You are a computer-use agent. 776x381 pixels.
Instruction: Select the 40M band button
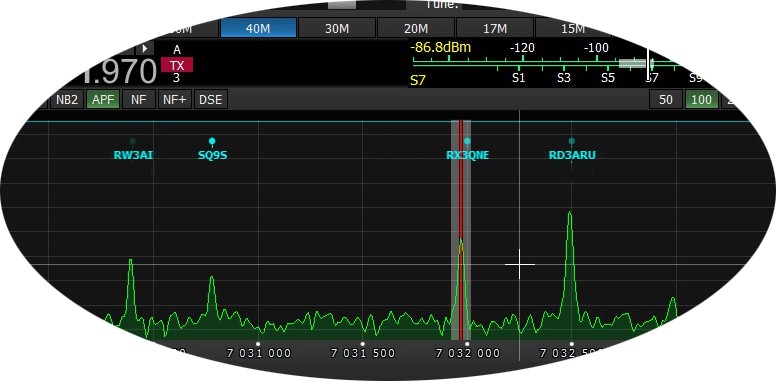pyautogui.click(x=258, y=28)
